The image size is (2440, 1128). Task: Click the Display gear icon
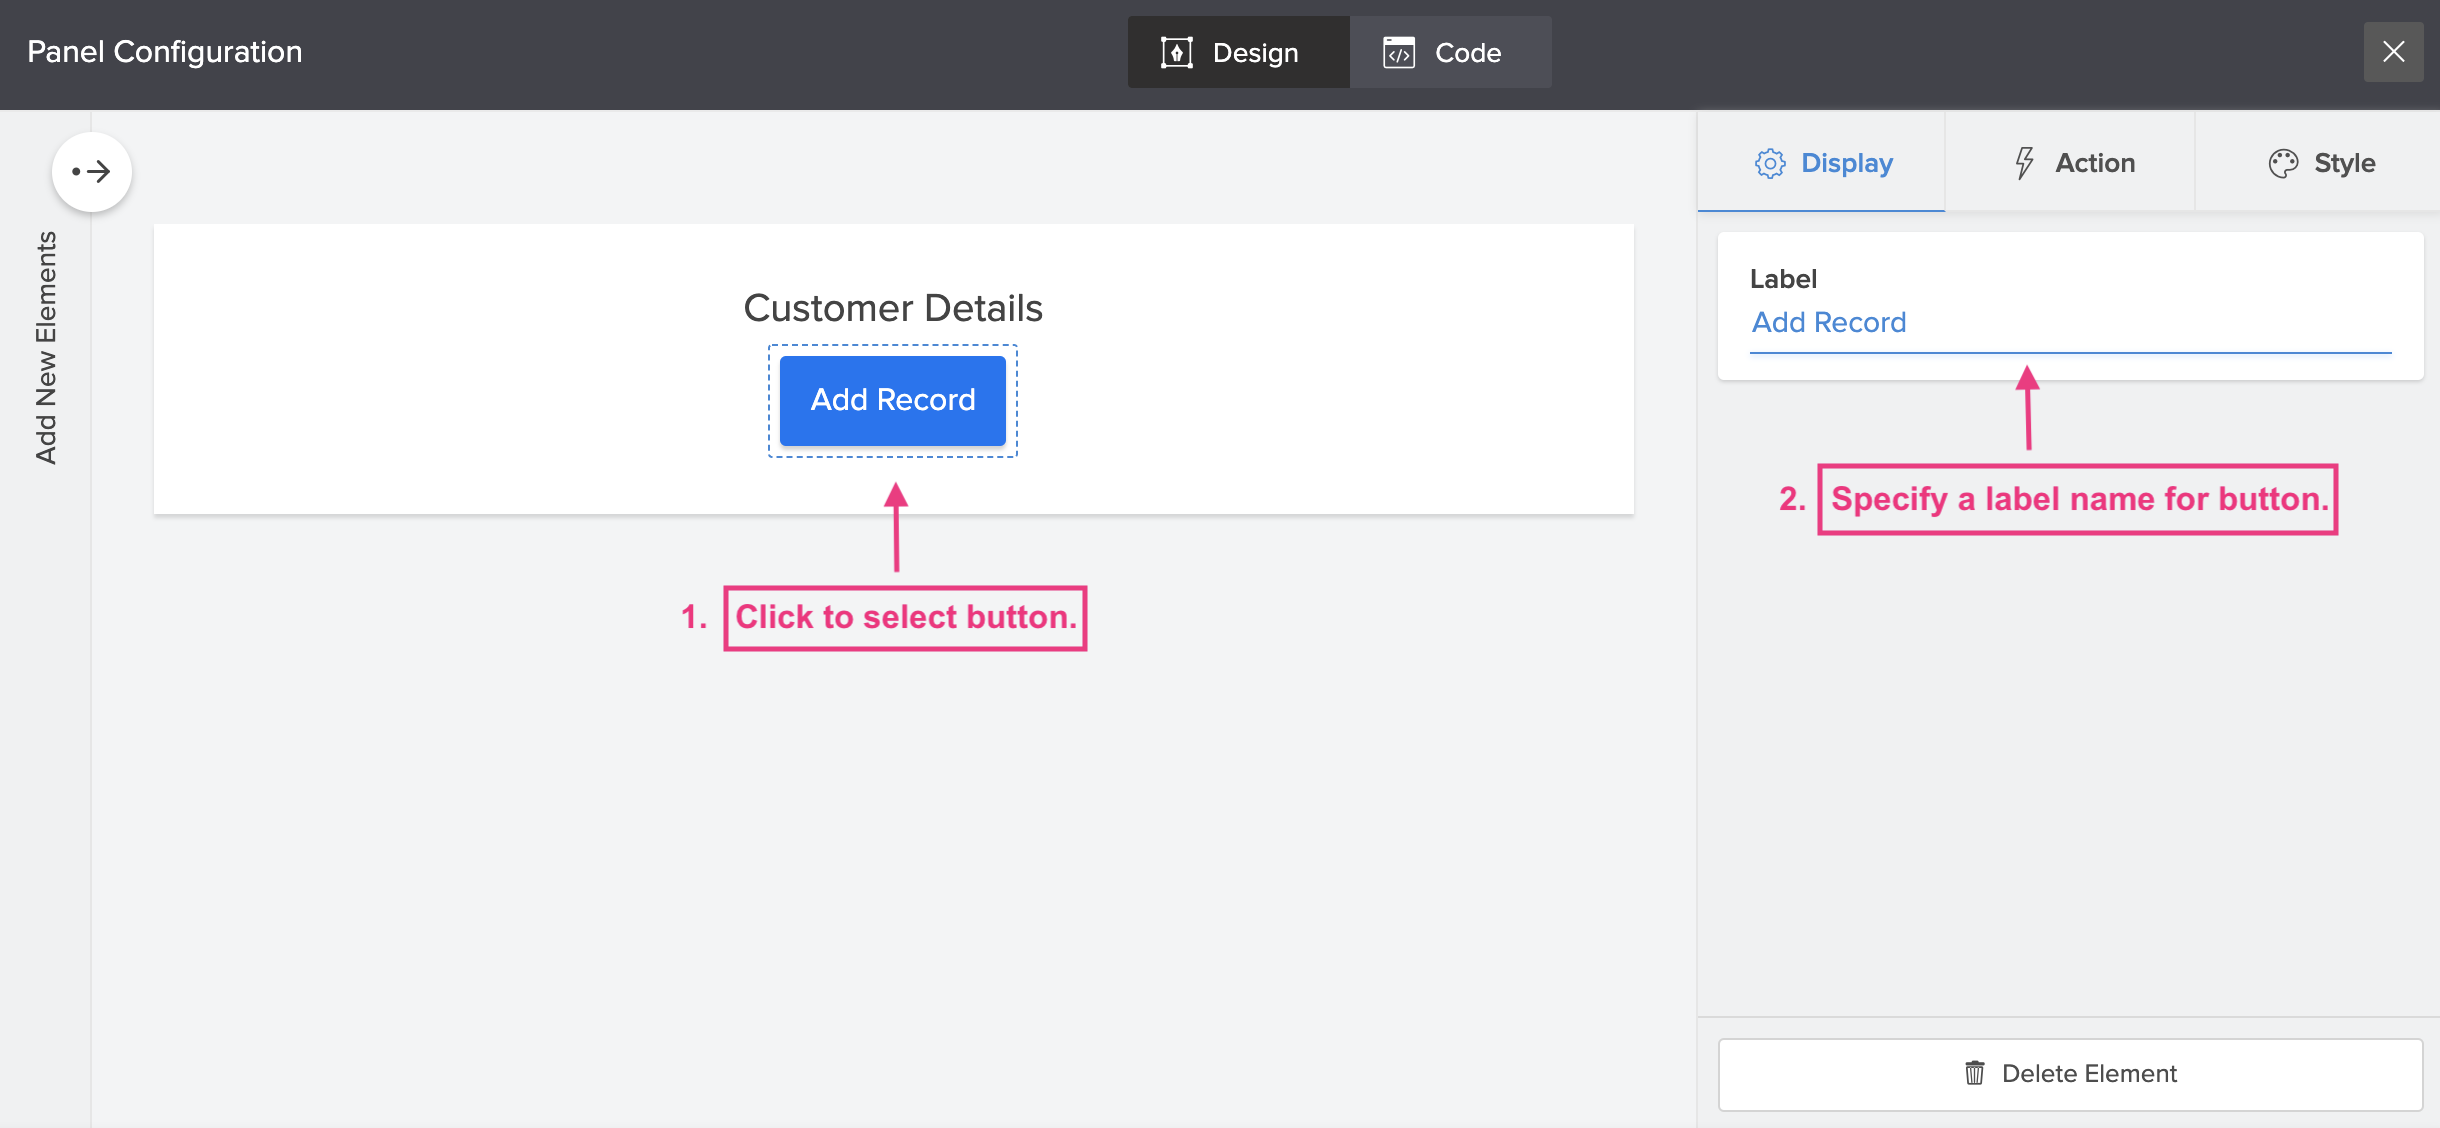coord(1769,163)
